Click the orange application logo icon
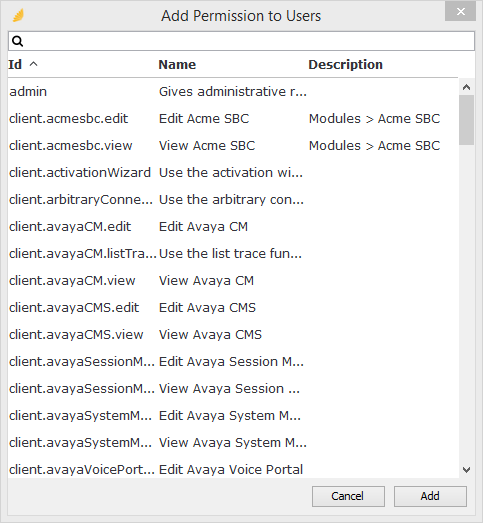This screenshot has width=483, height=523. (18, 15)
